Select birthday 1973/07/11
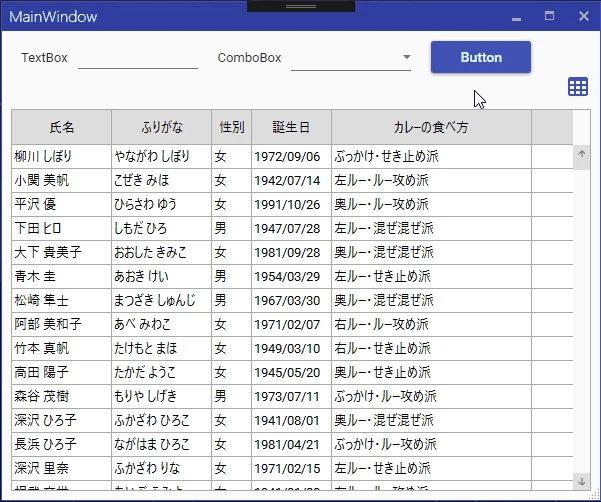The width and height of the screenshot is (601, 502). (291, 396)
